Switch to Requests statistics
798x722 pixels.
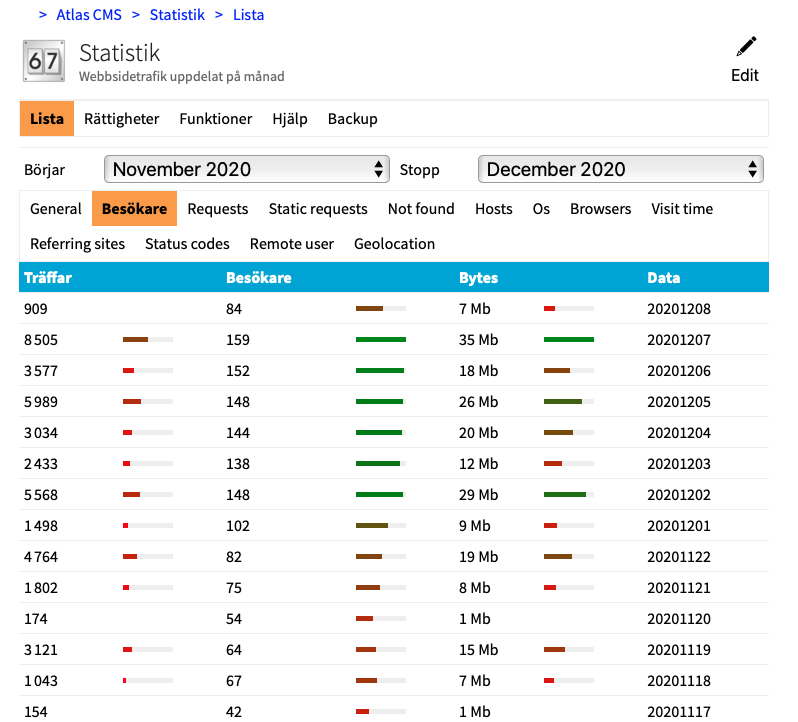coord(217,209)
